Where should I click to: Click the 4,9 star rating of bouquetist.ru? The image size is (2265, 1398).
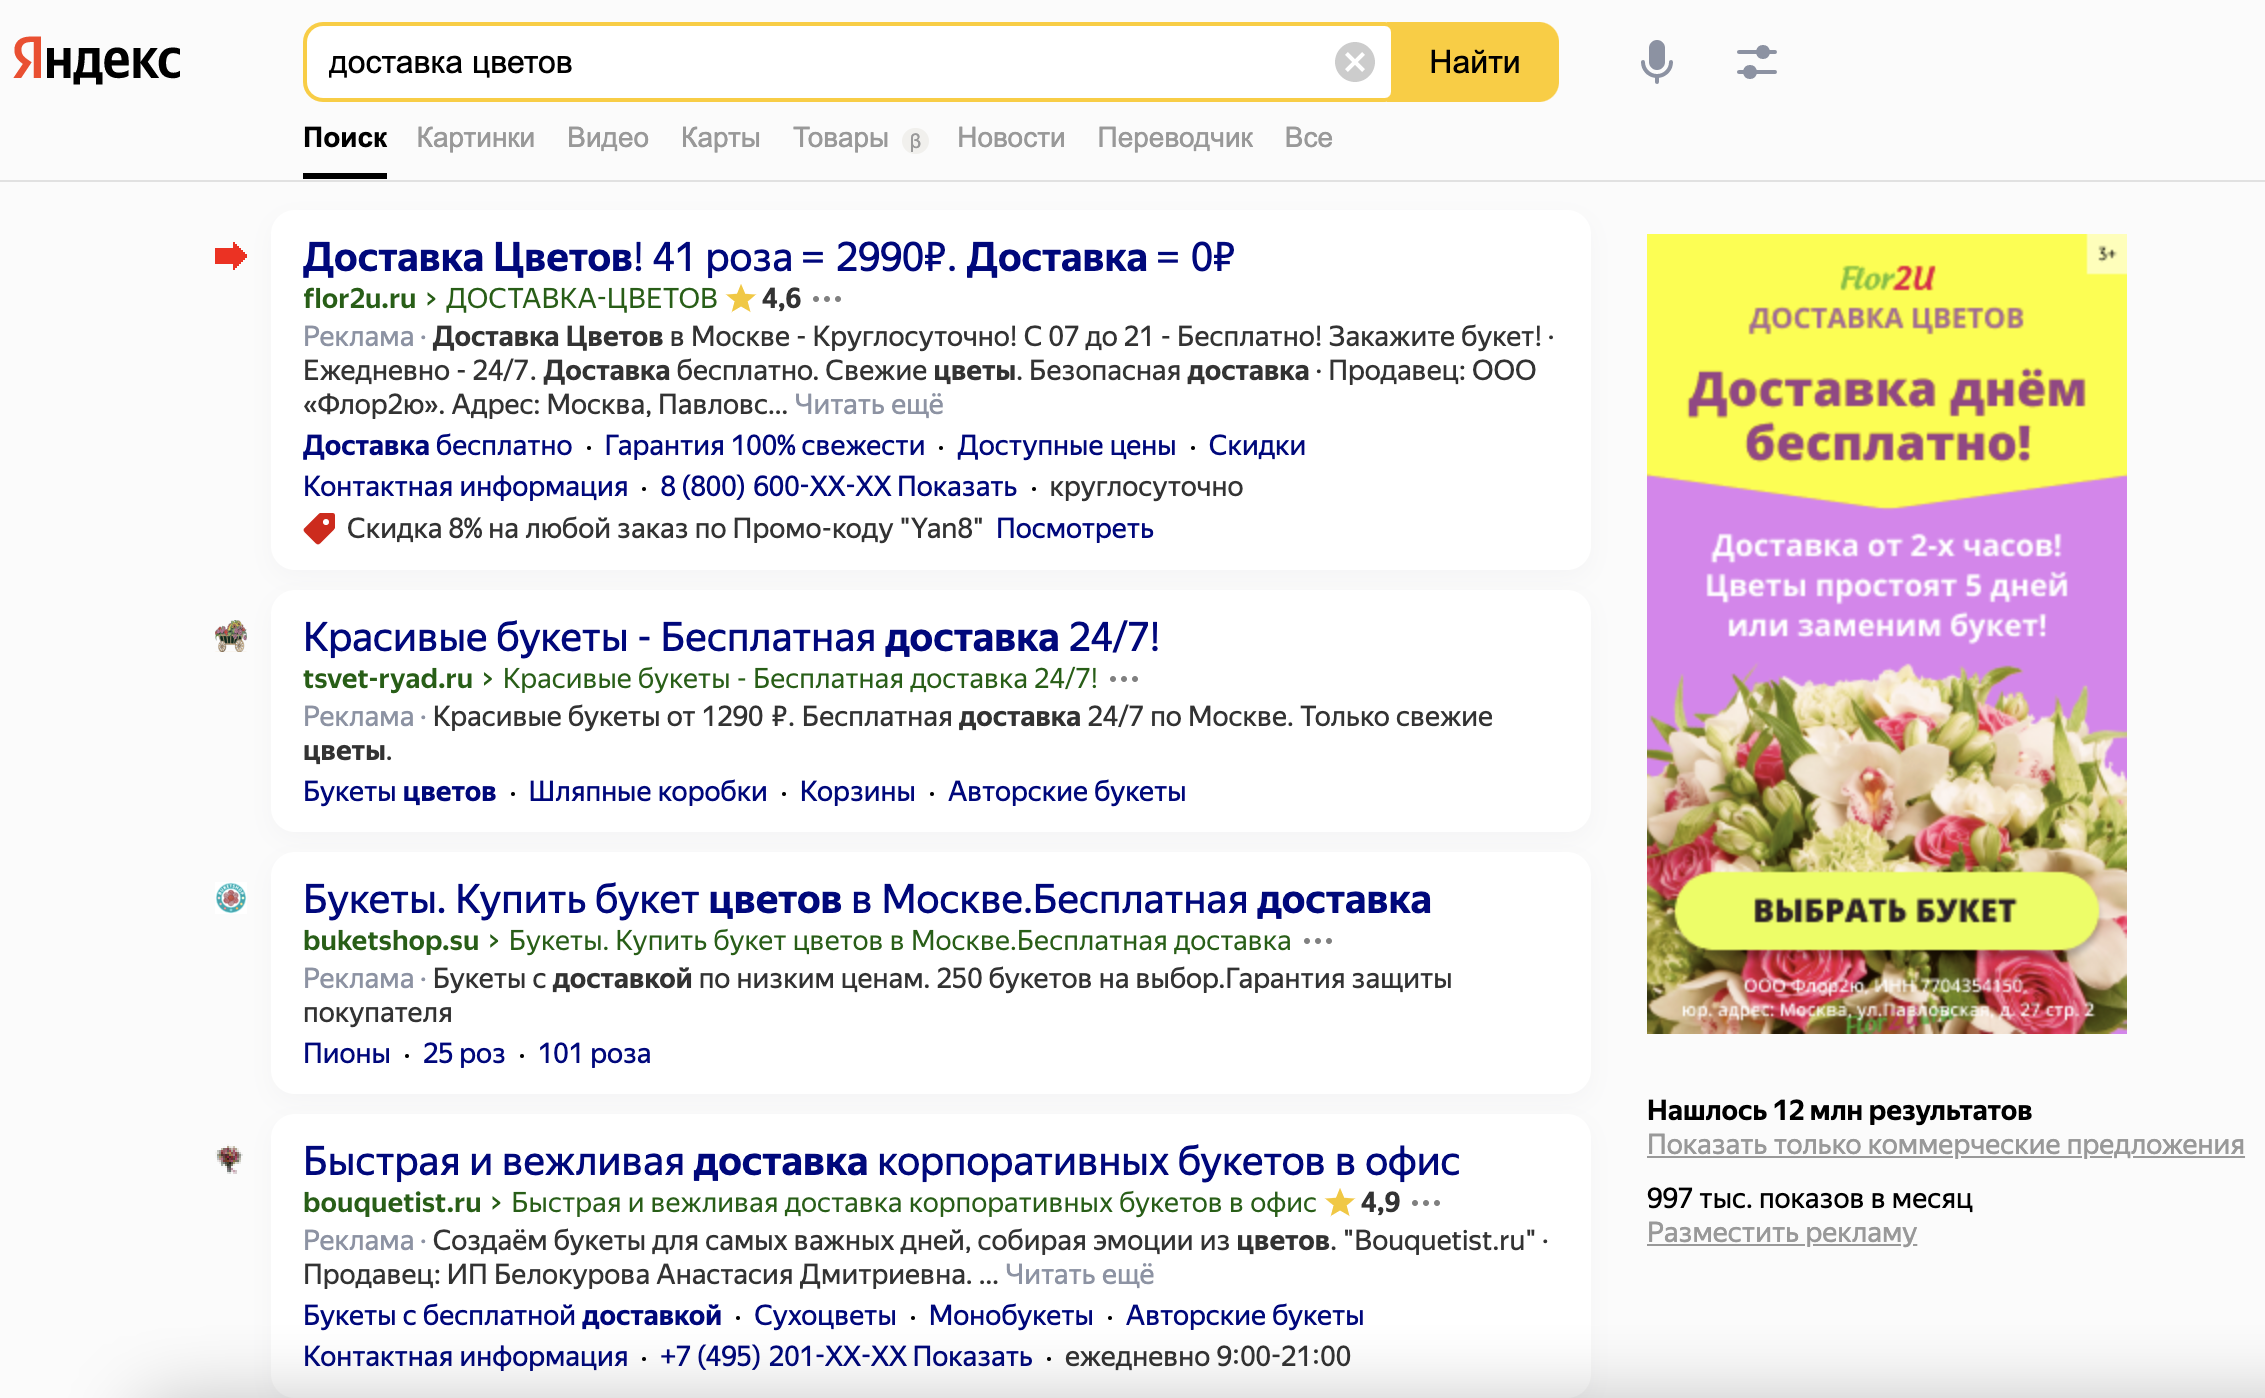click(x=1363, y=1203)
